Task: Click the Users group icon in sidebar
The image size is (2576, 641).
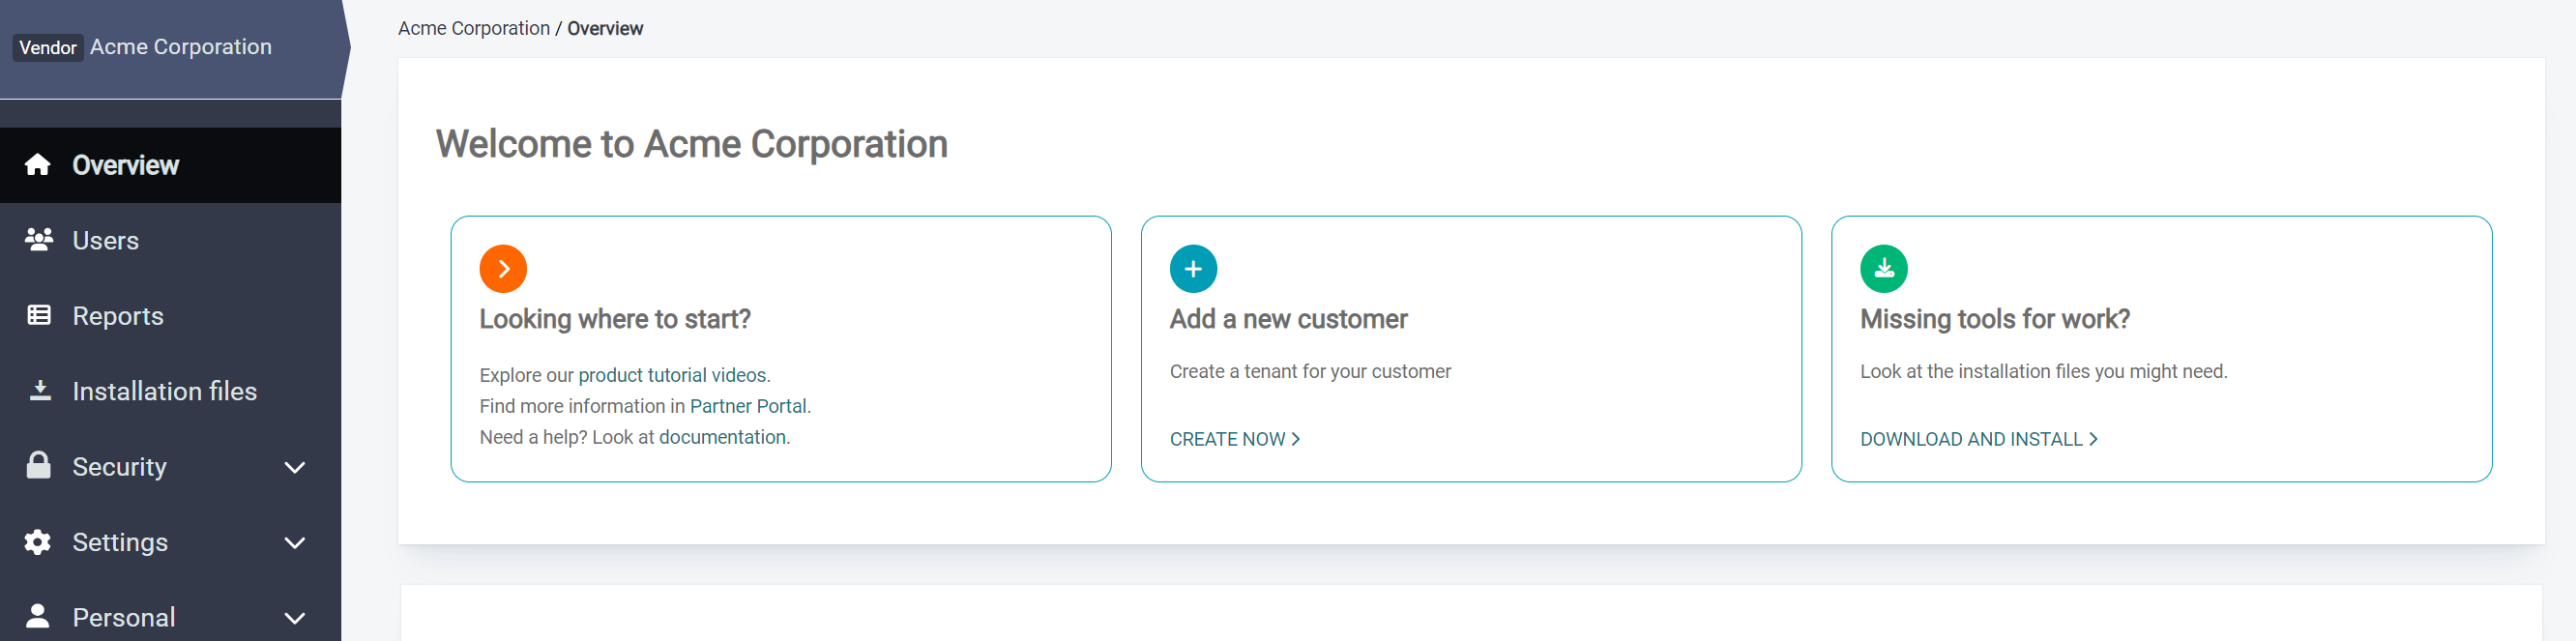Action: pos(38,240)
